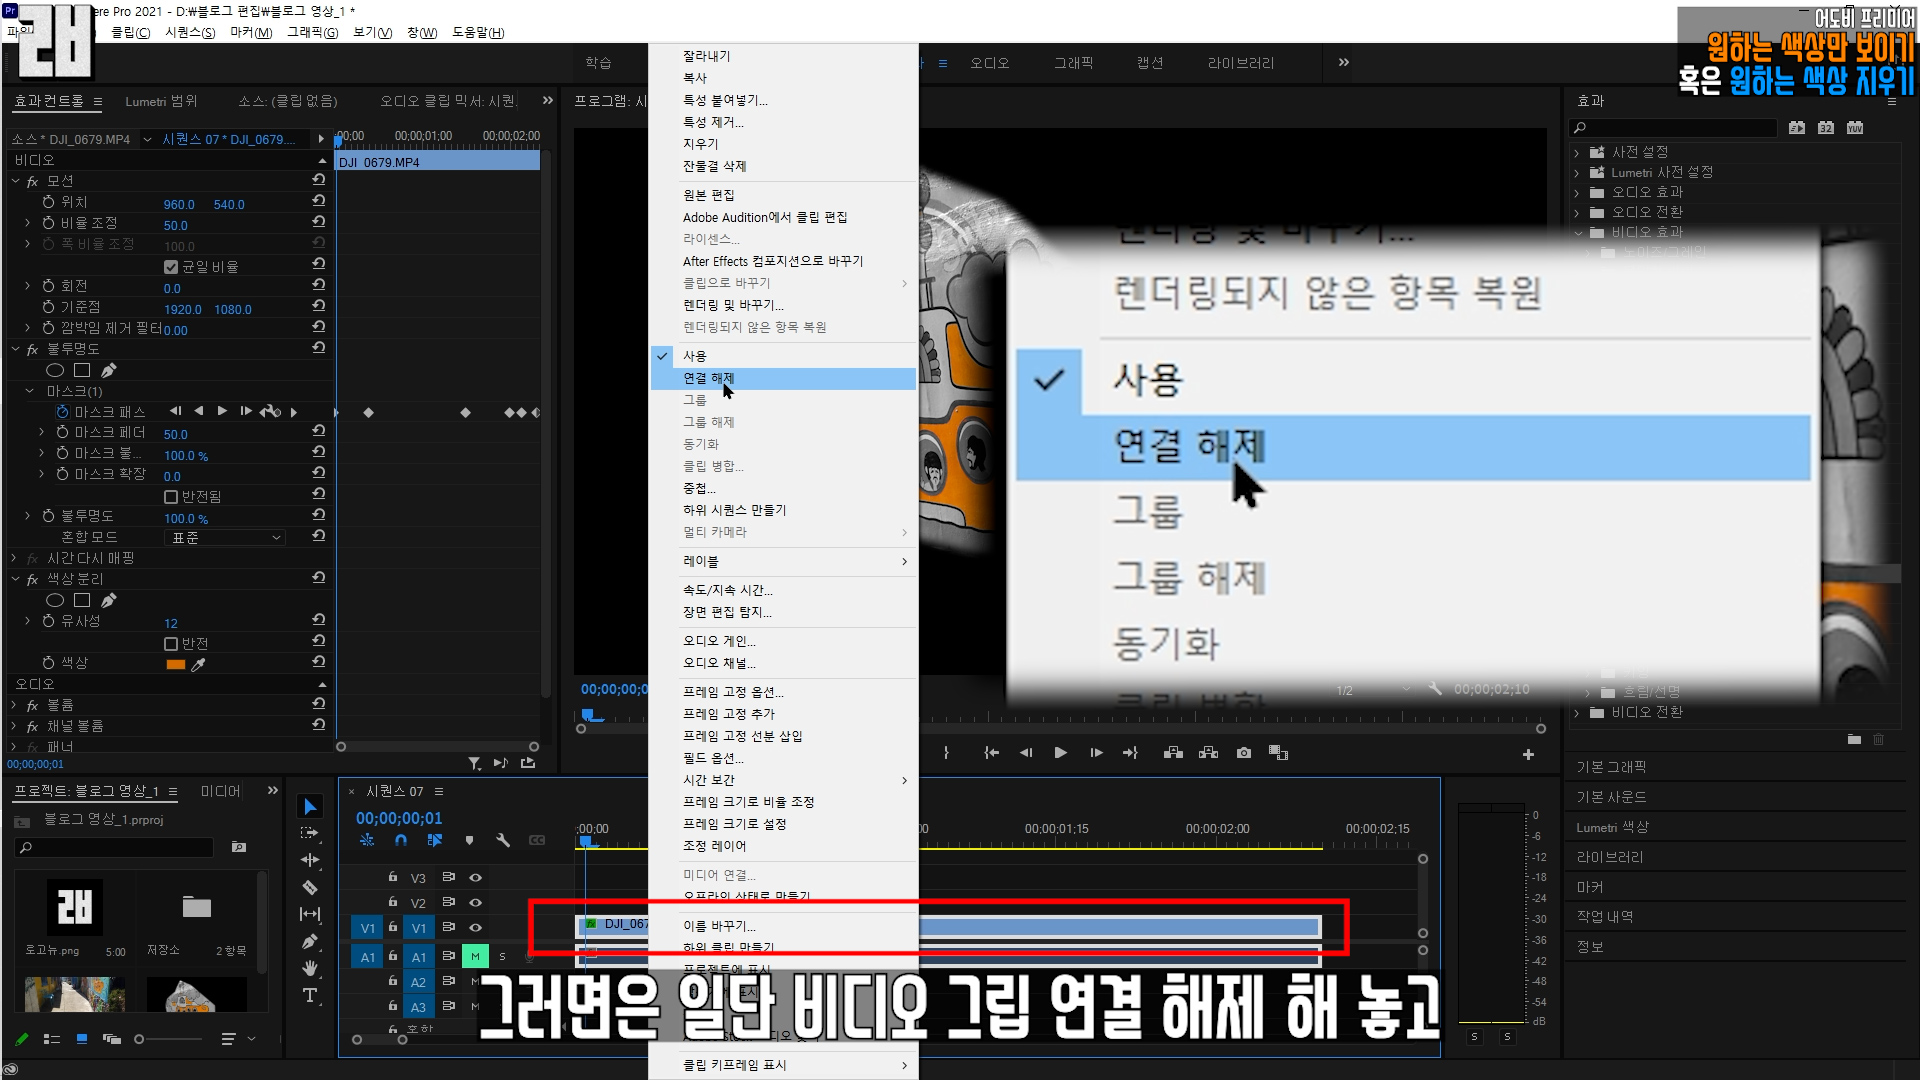The image size is (1920, 1080).
Task: Select the Razor tool in timeline toolbar
Action: (310, 887)
